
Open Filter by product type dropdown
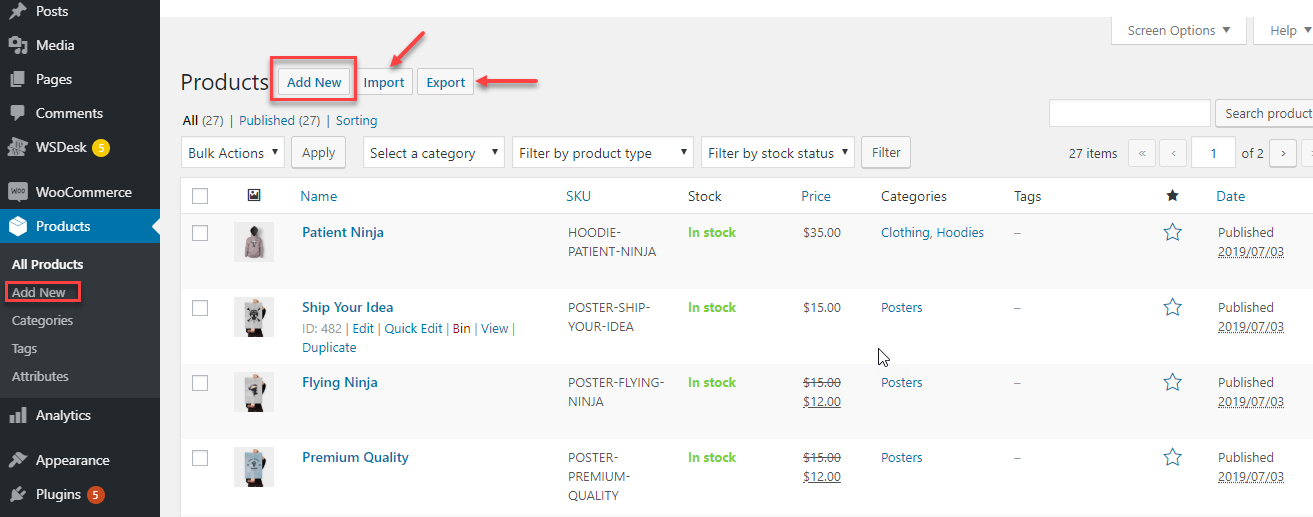point(603,153)
